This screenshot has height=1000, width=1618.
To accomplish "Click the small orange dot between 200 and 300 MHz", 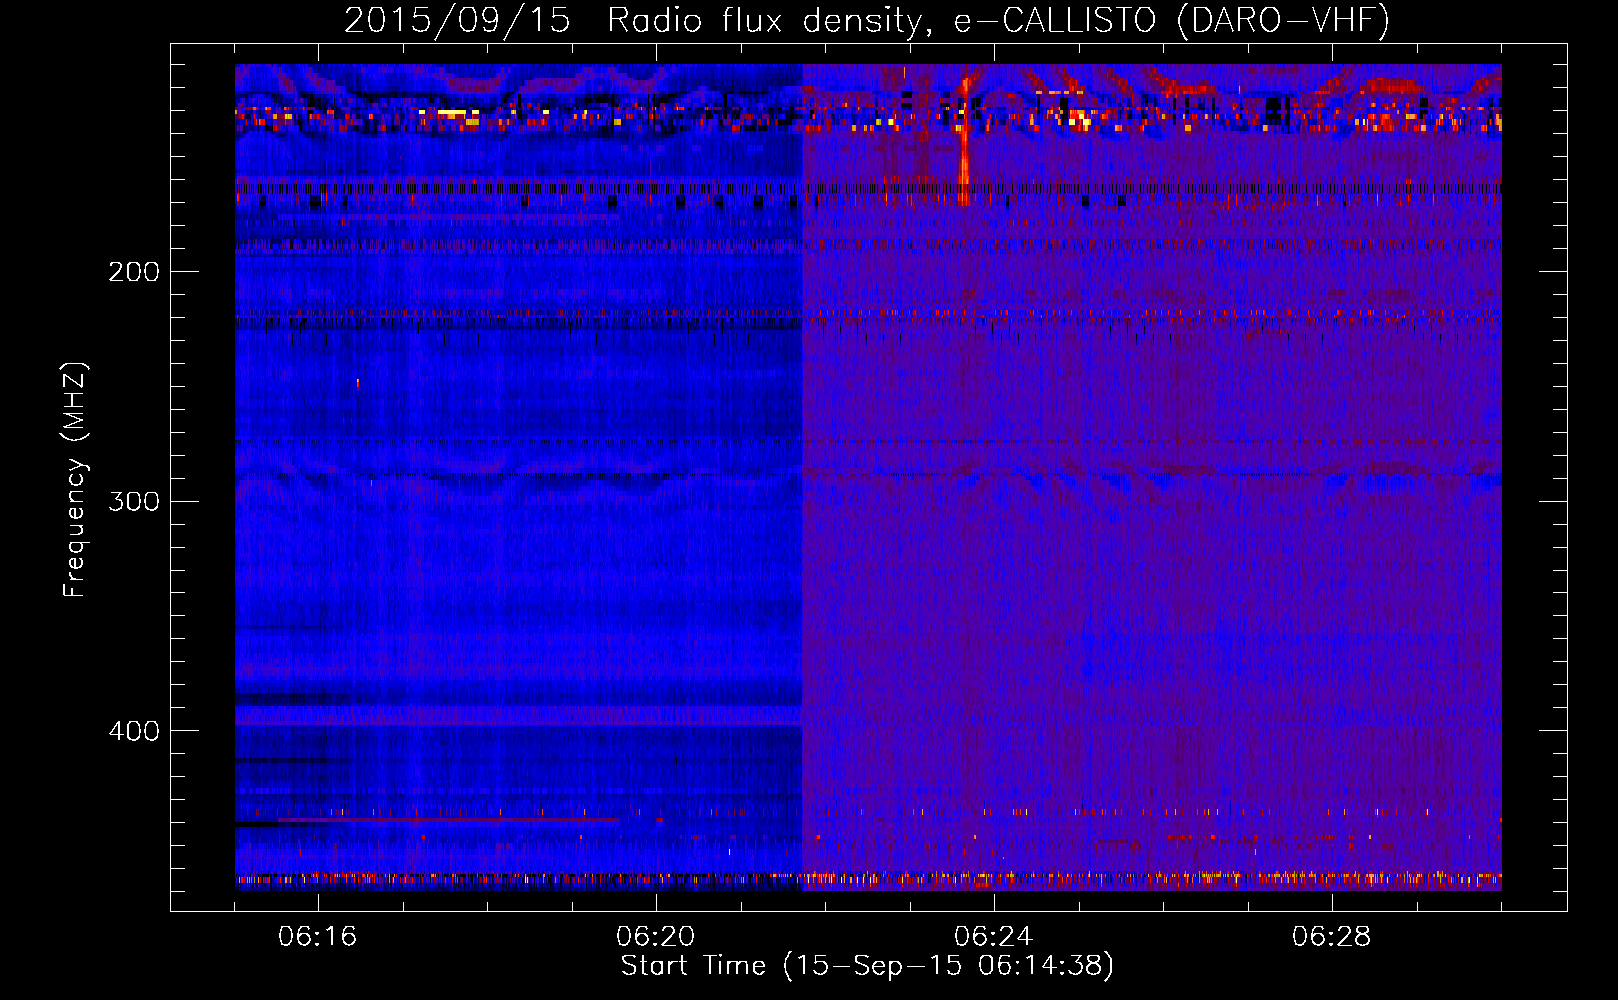I will 358,382.
